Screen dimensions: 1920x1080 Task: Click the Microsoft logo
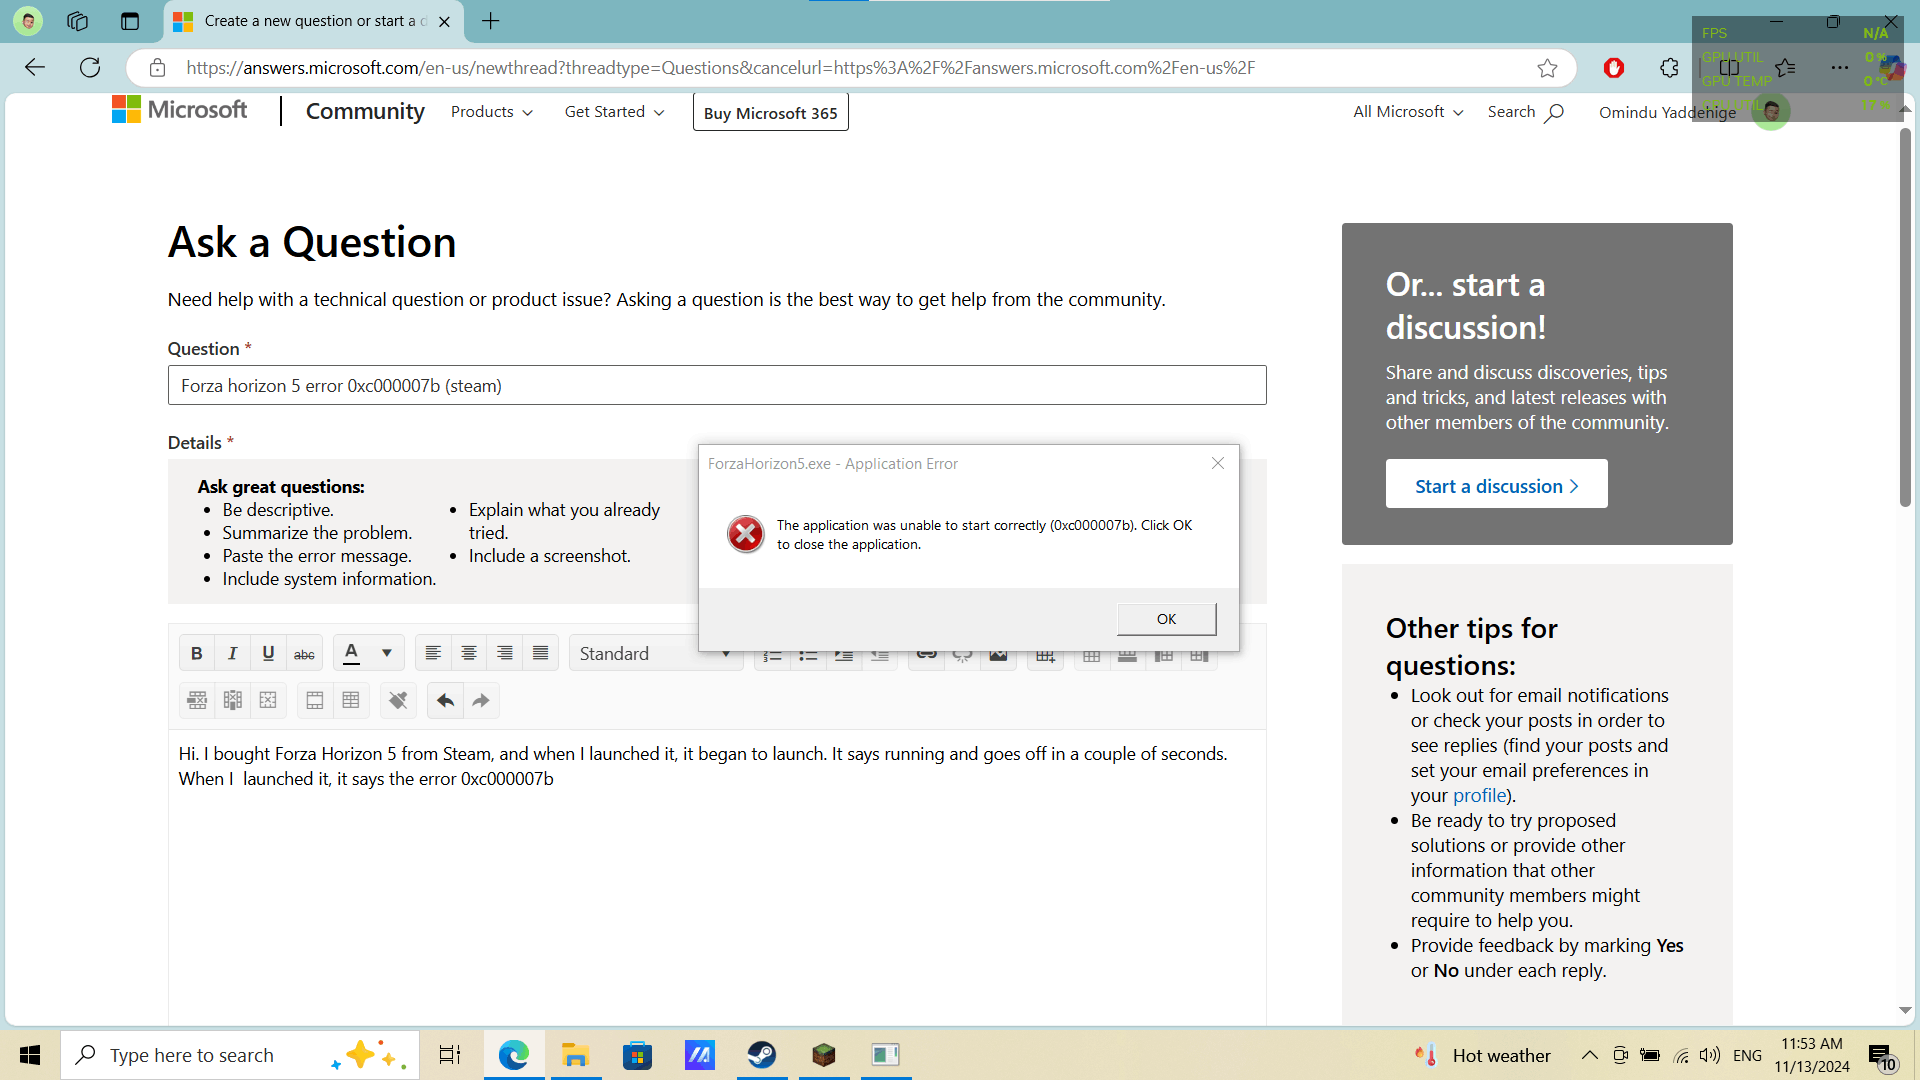[x=179, y=109]
